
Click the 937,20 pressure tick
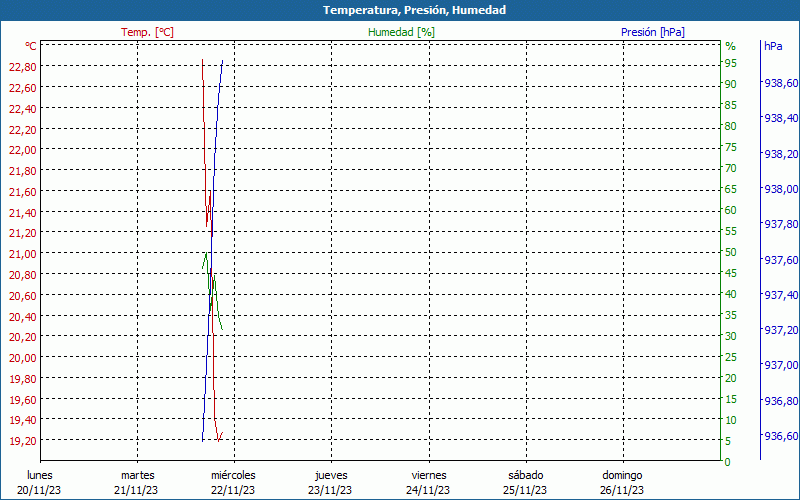pyautogui.click(x=781, y=330)
